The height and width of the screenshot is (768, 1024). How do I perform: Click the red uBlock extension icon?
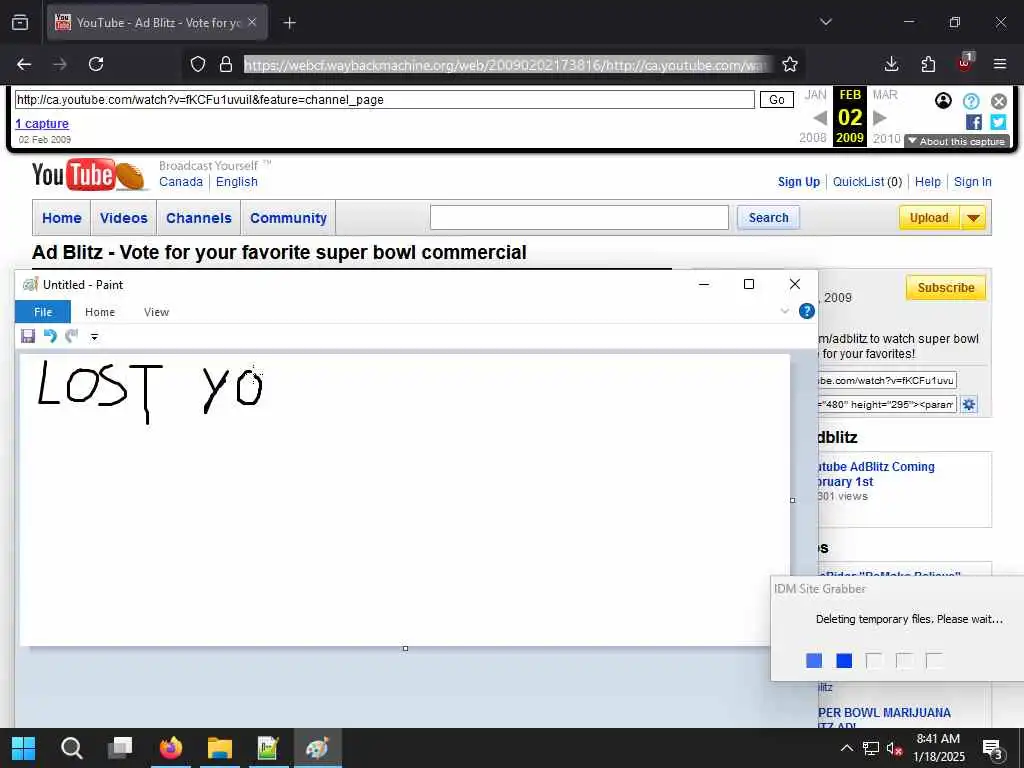(965, 63)
